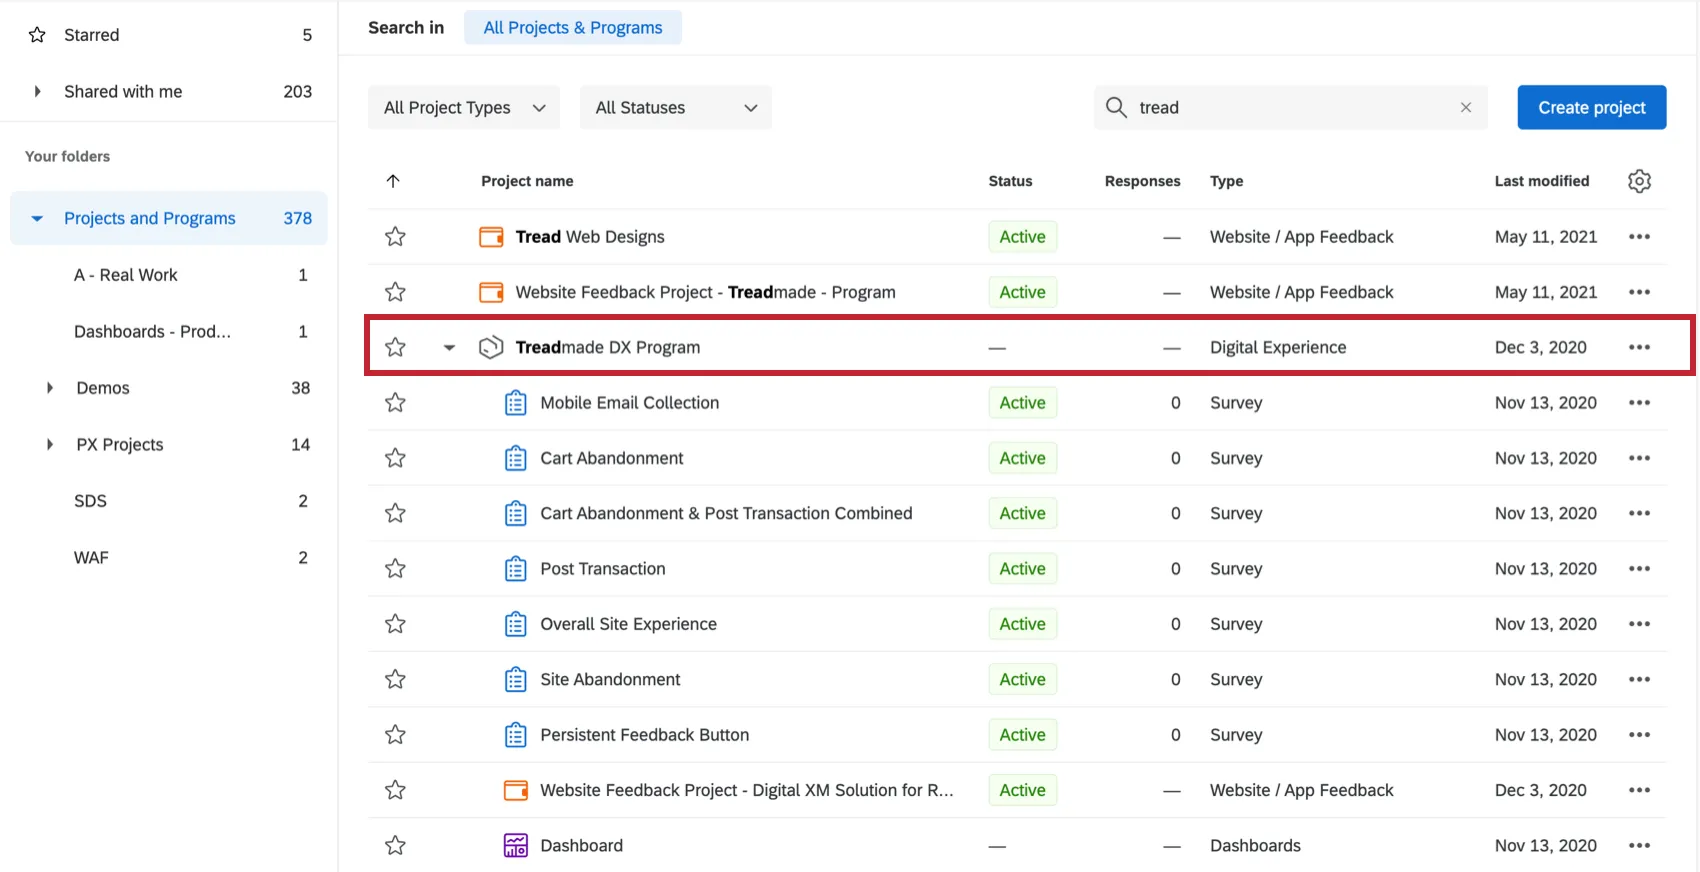Screen dimensions: 1700x872
Task: Toggle star for Site Abandonment survey
Action: click(395, 680)
